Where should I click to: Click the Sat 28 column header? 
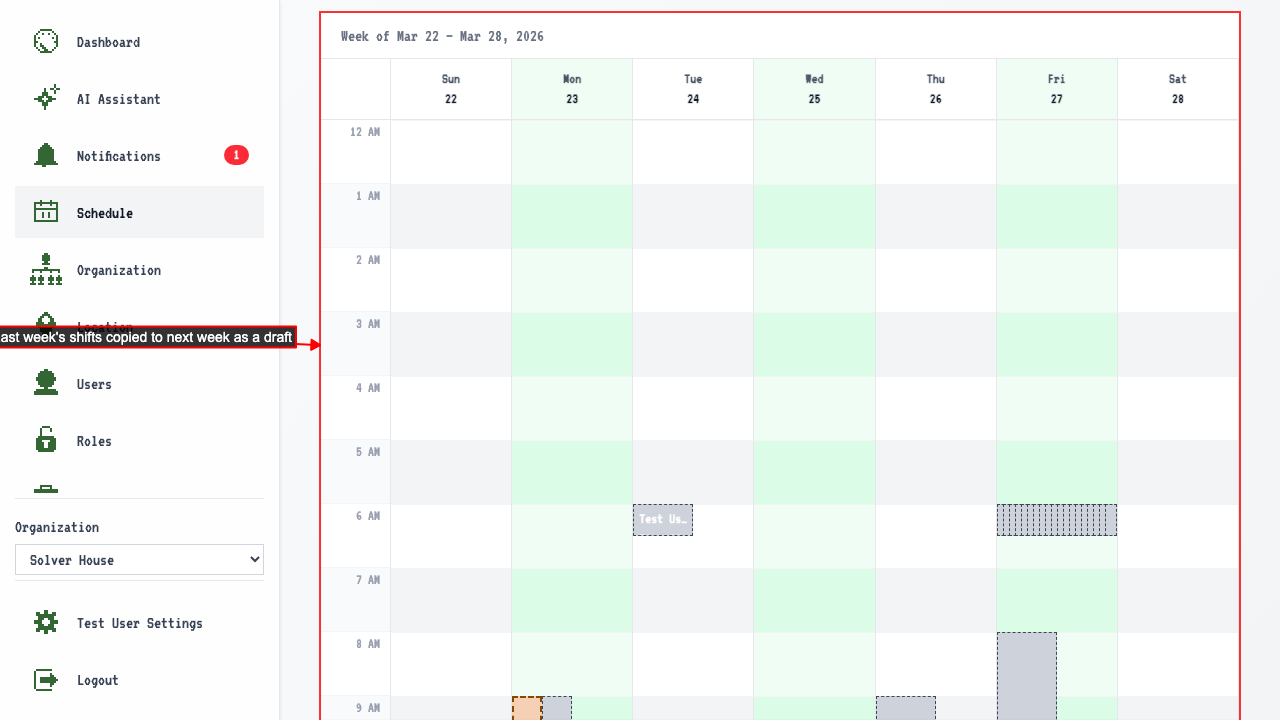(x=1178, y=89)
